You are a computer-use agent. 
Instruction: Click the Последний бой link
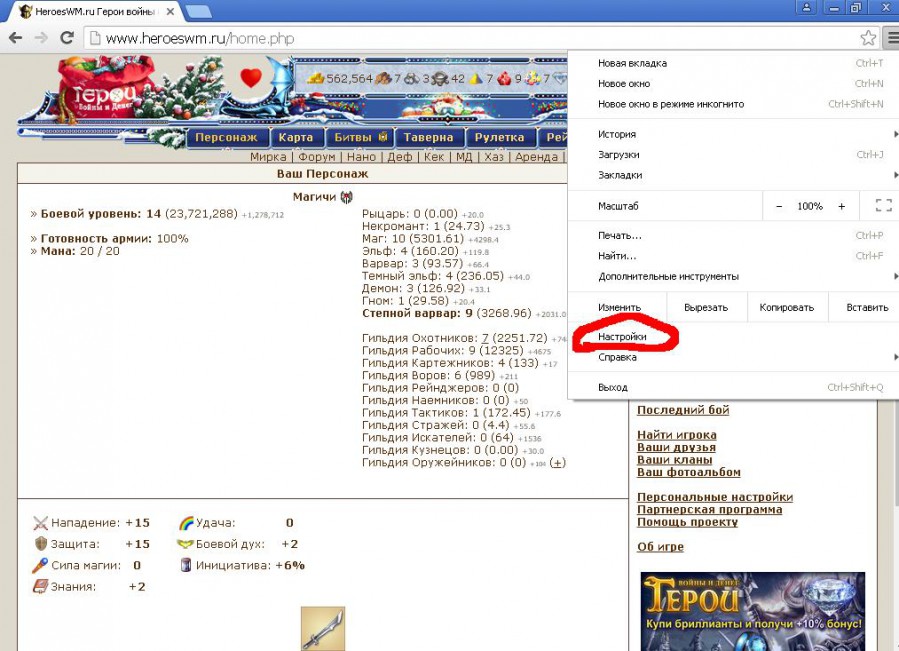(x=683, y=410)
